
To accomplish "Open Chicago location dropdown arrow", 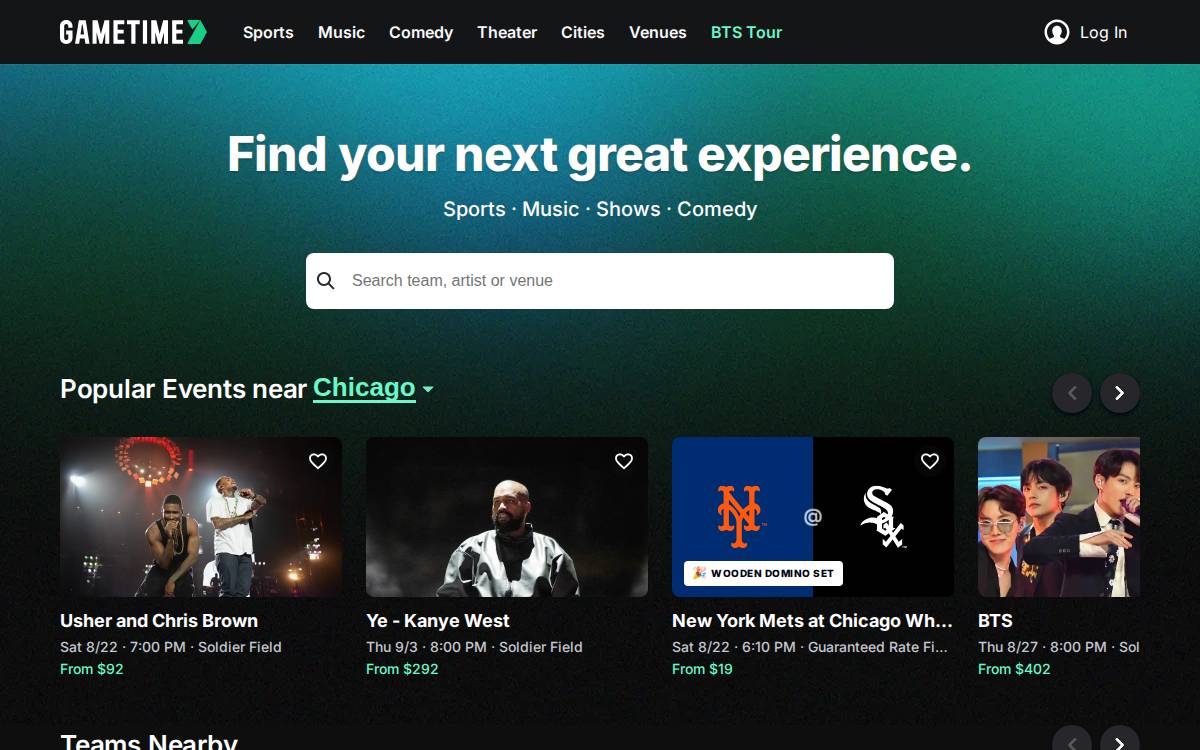I will click(x=428, y=389).
